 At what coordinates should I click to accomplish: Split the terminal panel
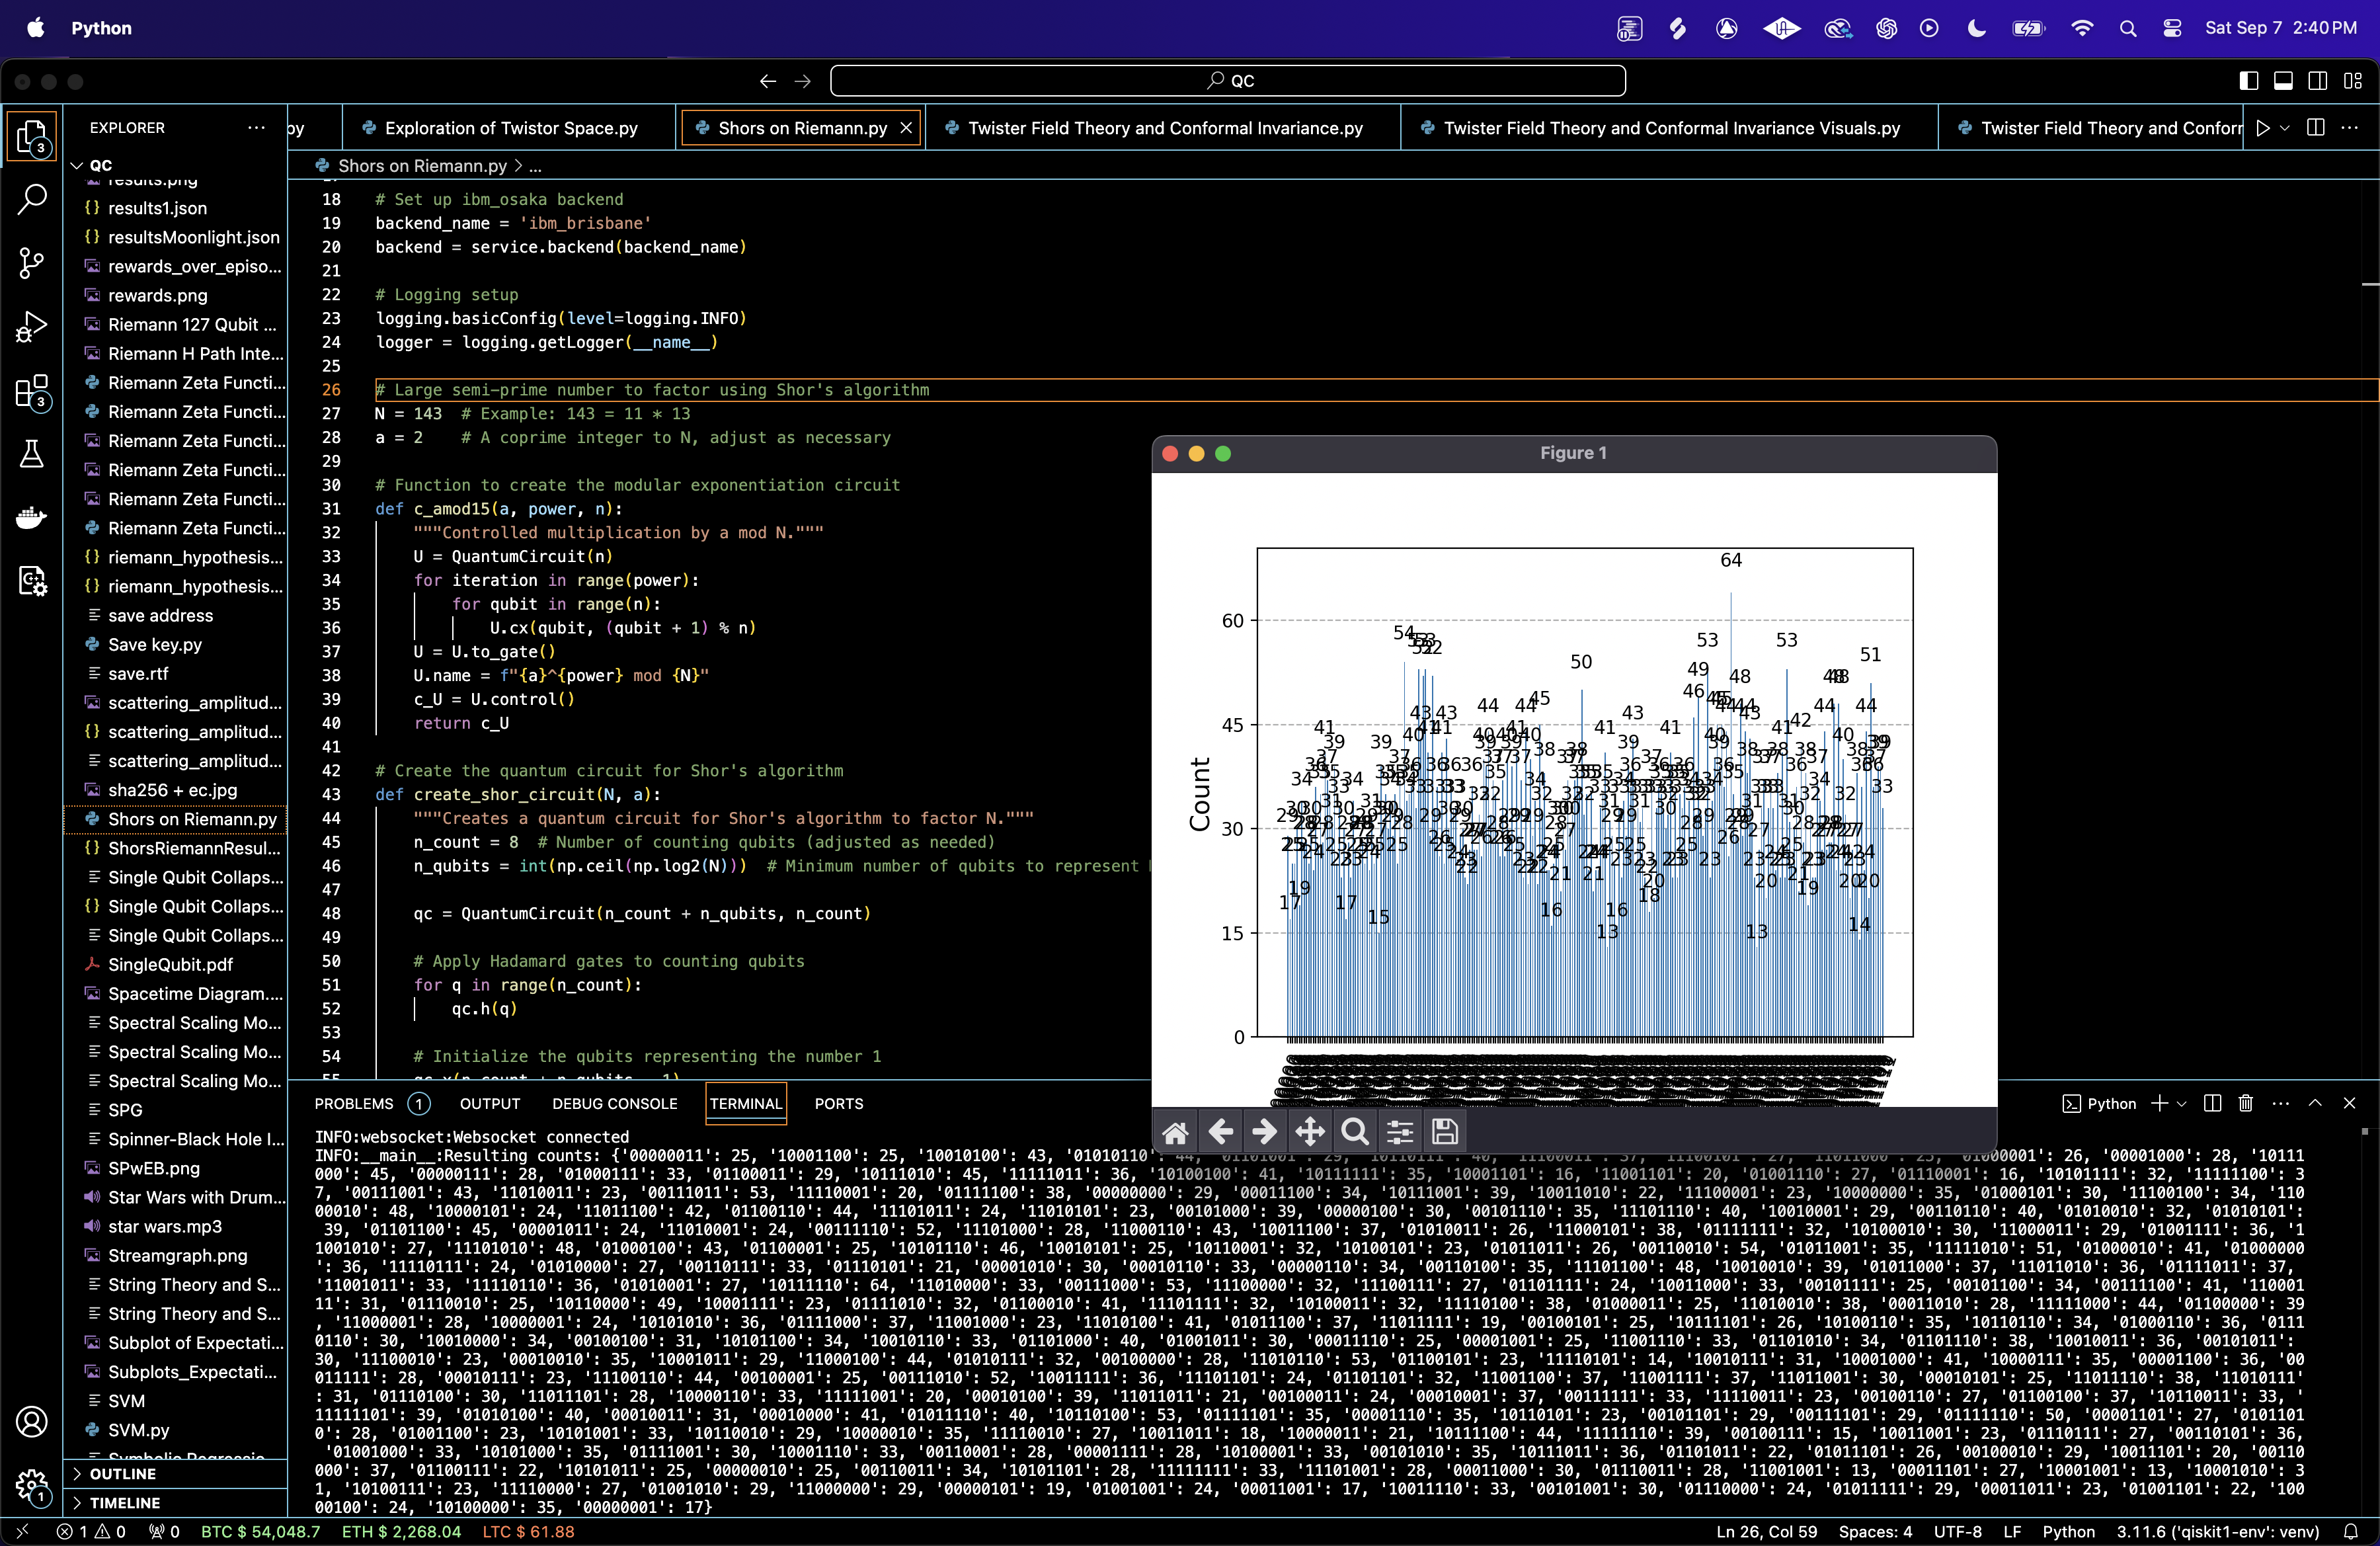click(2213, 1103)
